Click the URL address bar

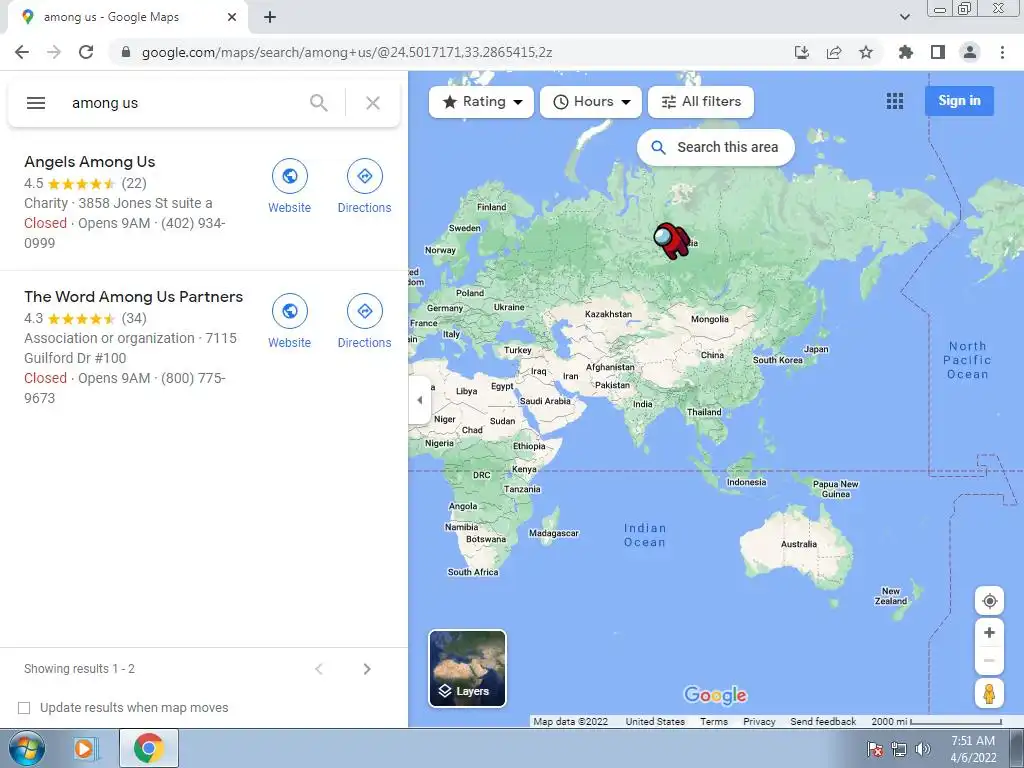point(451,52)
